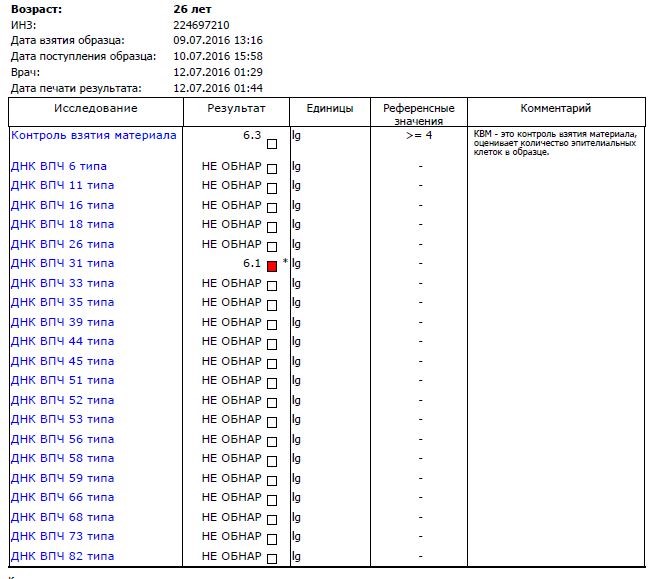The width and height of the screenshot is (659, 579).
Task: Tick the checkbox under the 6.3 control result
Action: pos(272,146)
